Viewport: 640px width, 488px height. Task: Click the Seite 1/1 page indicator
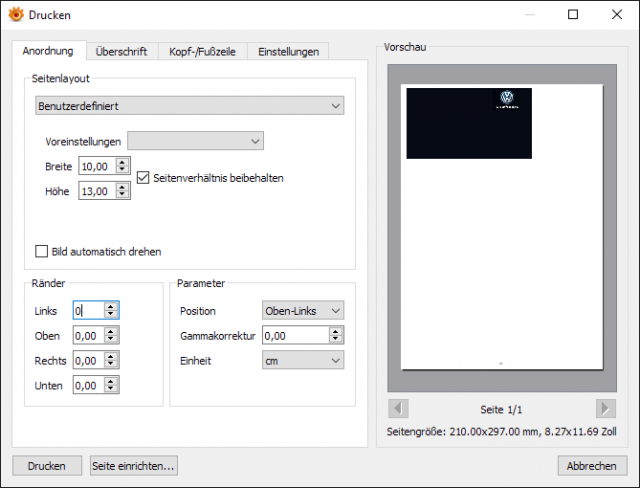pos(501,409)
